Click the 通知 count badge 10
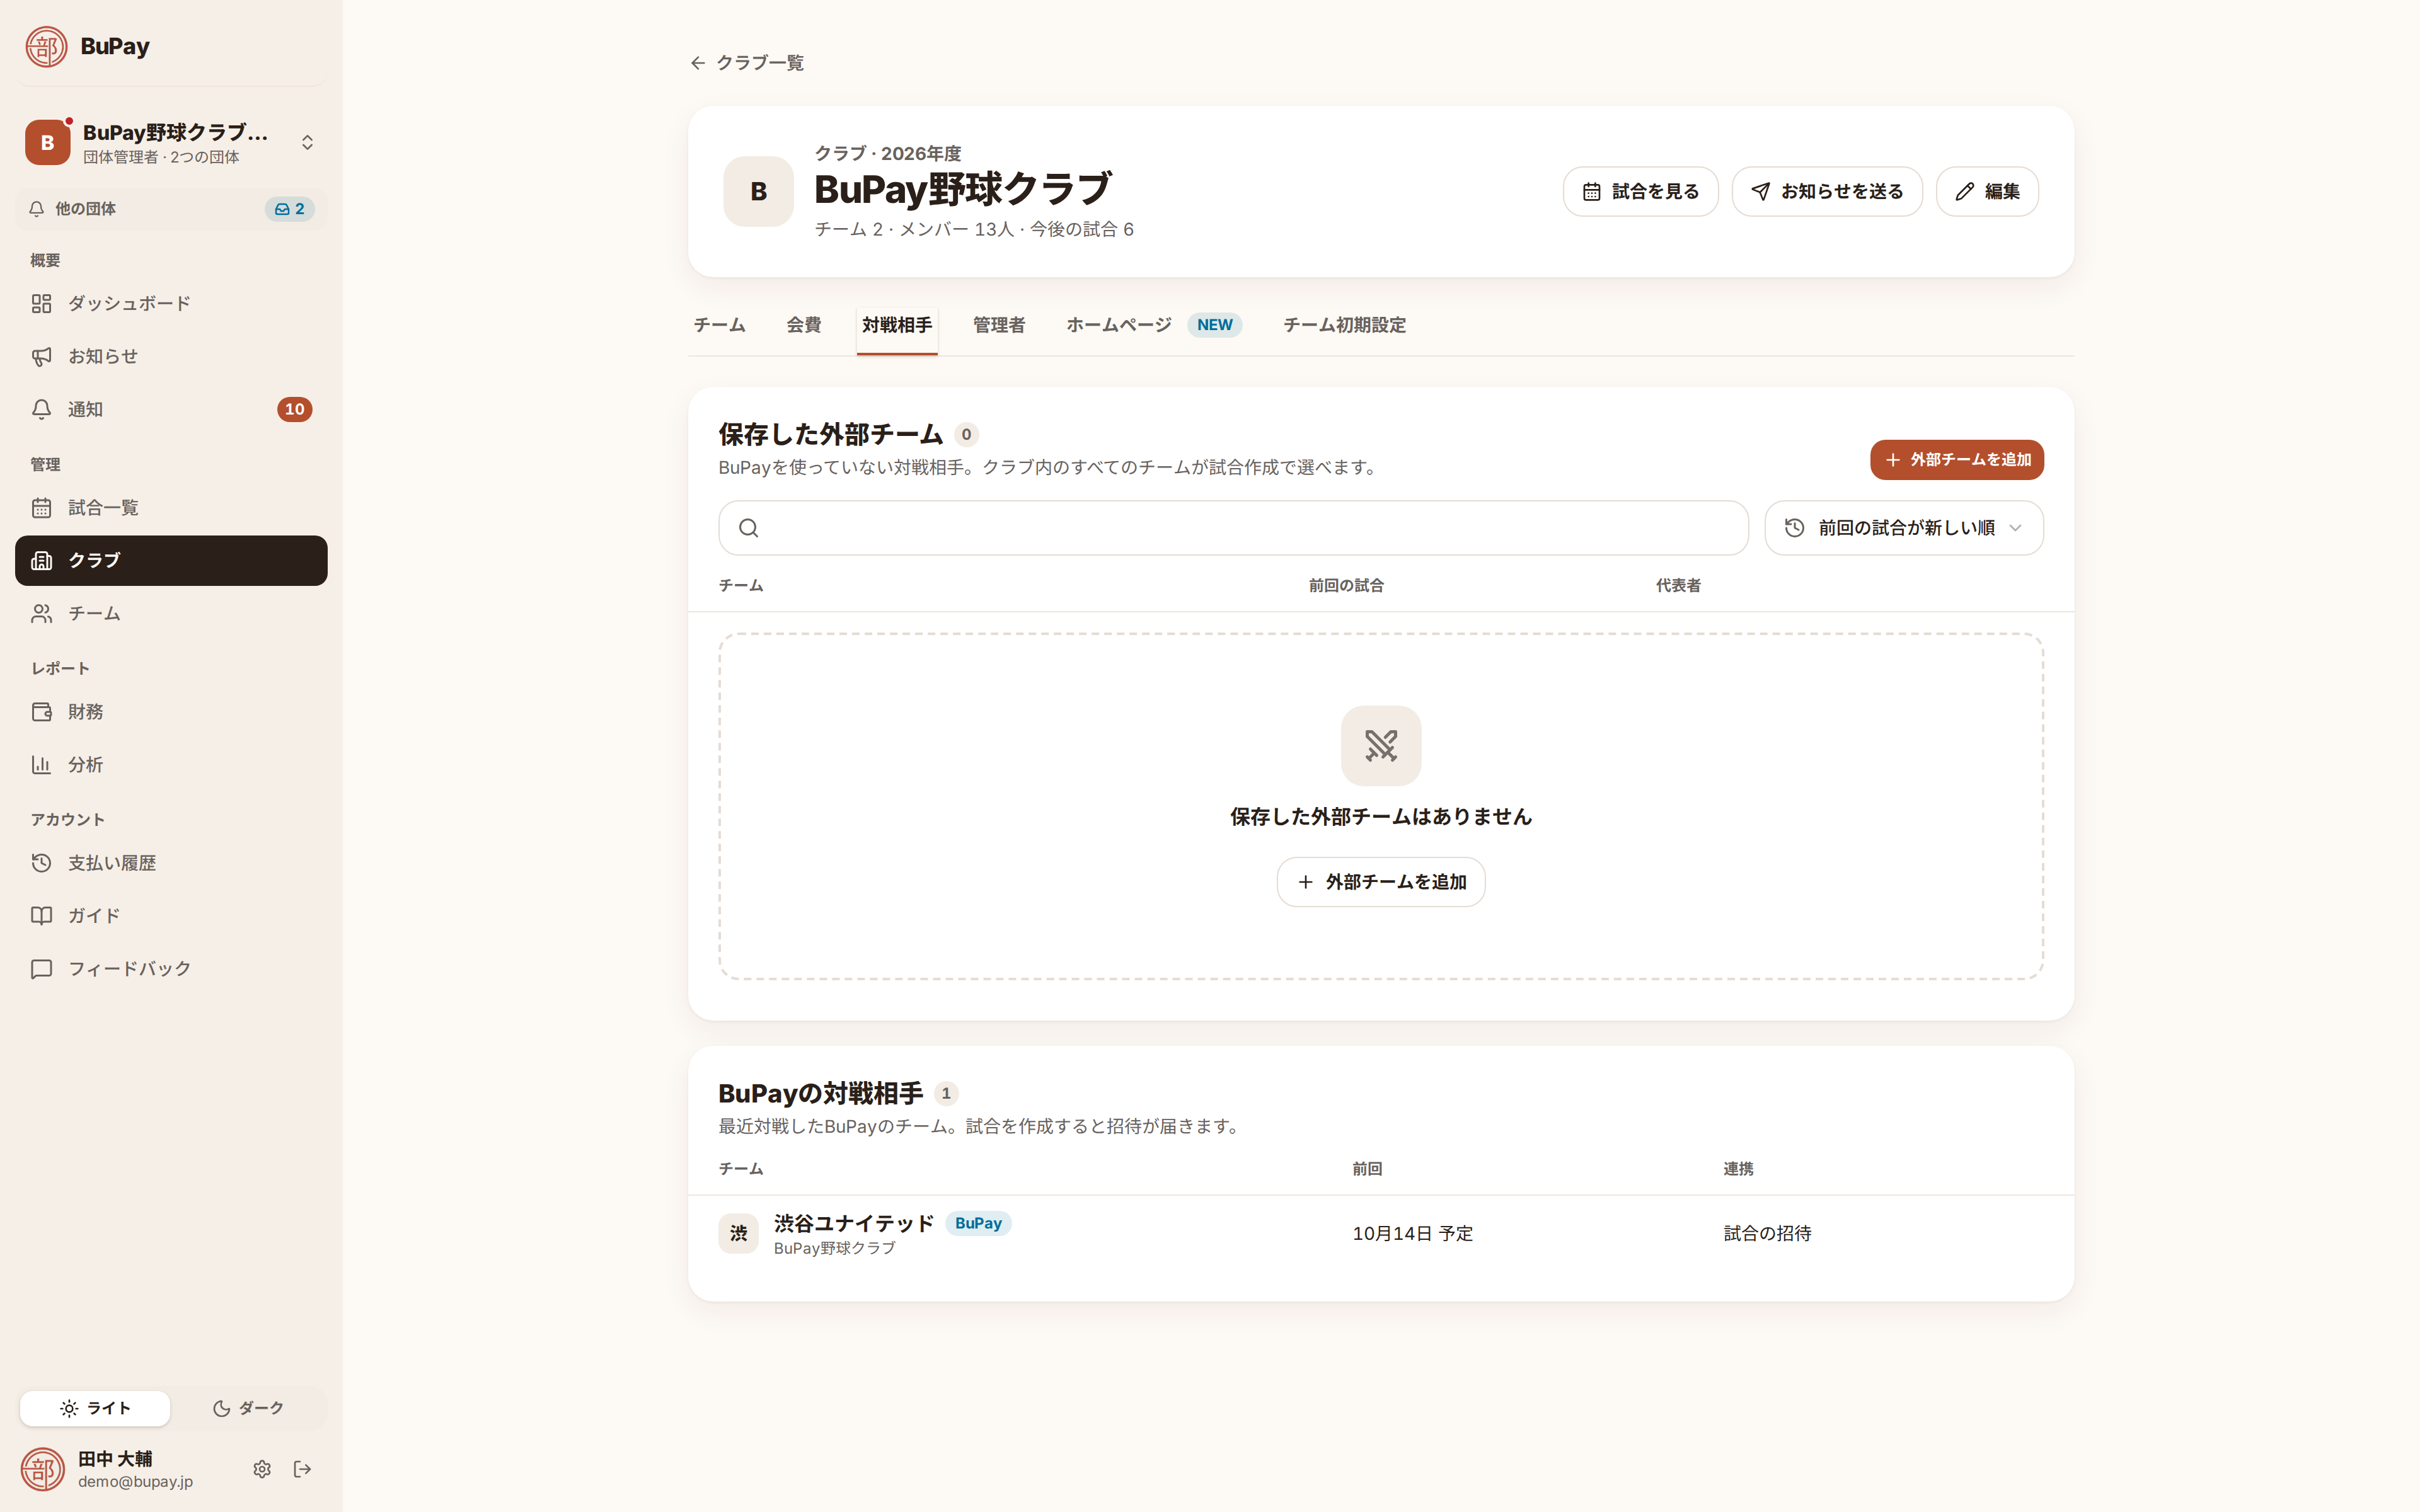This screenshot has height=1512, width=2420. [294, 409]
